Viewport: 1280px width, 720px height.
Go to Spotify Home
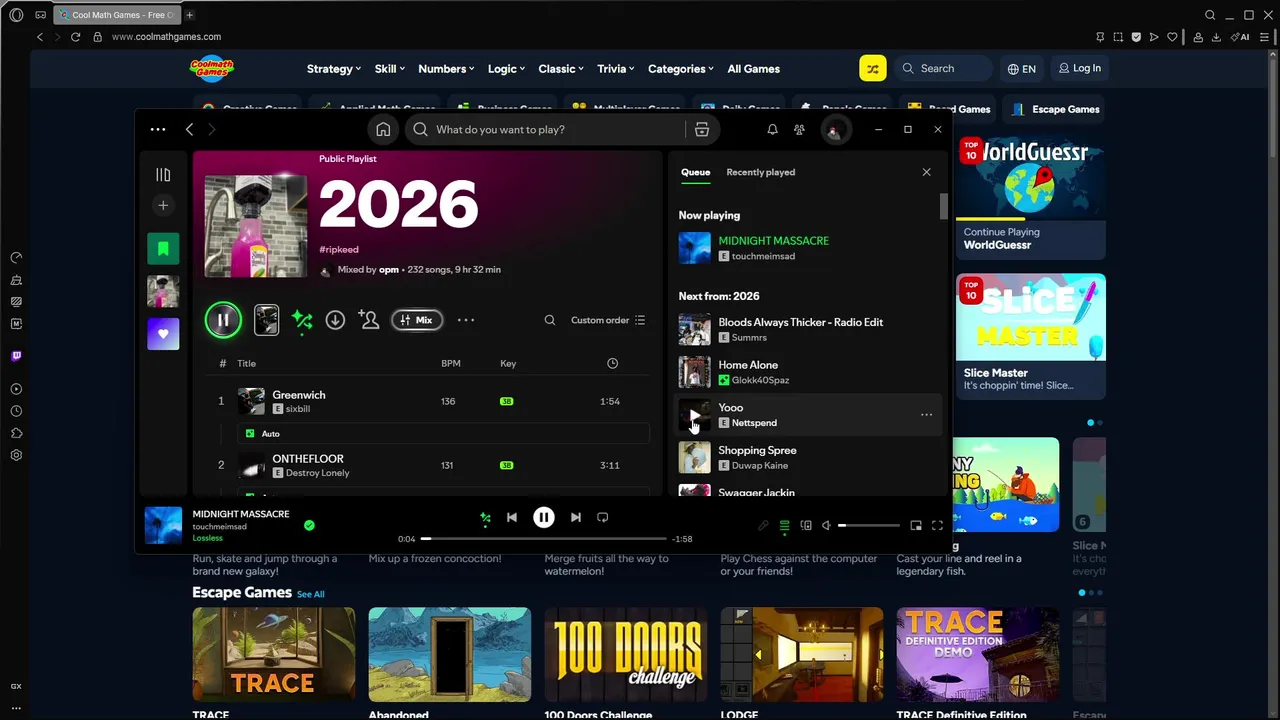coord(383,129)
